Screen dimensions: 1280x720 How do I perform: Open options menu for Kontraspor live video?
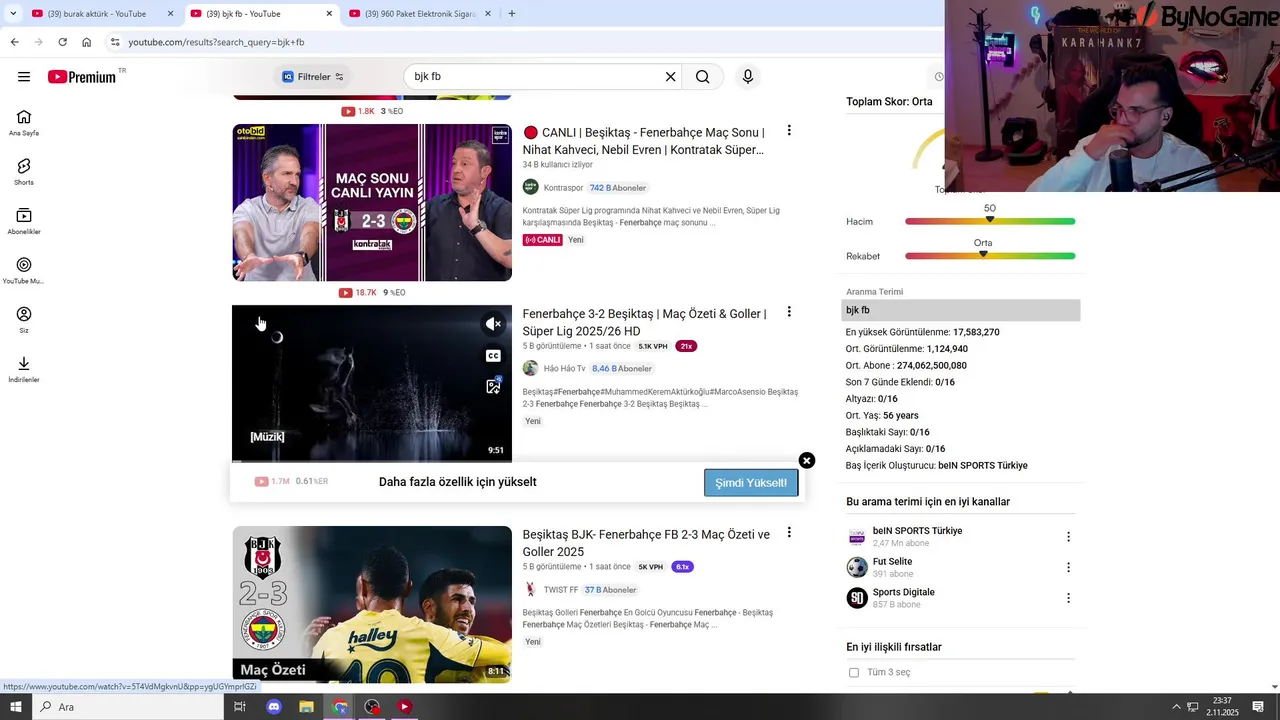click(x=789, y=131)
